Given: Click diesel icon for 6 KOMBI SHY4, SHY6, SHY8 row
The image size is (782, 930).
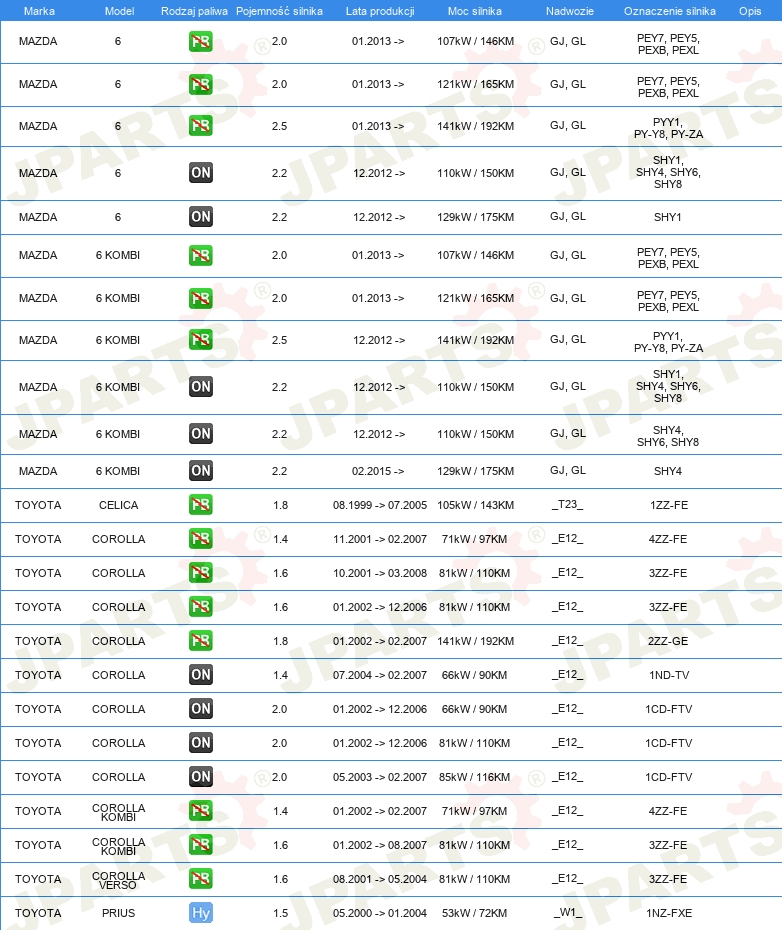Looking at the screenshot, I should [x=201, y=434].
